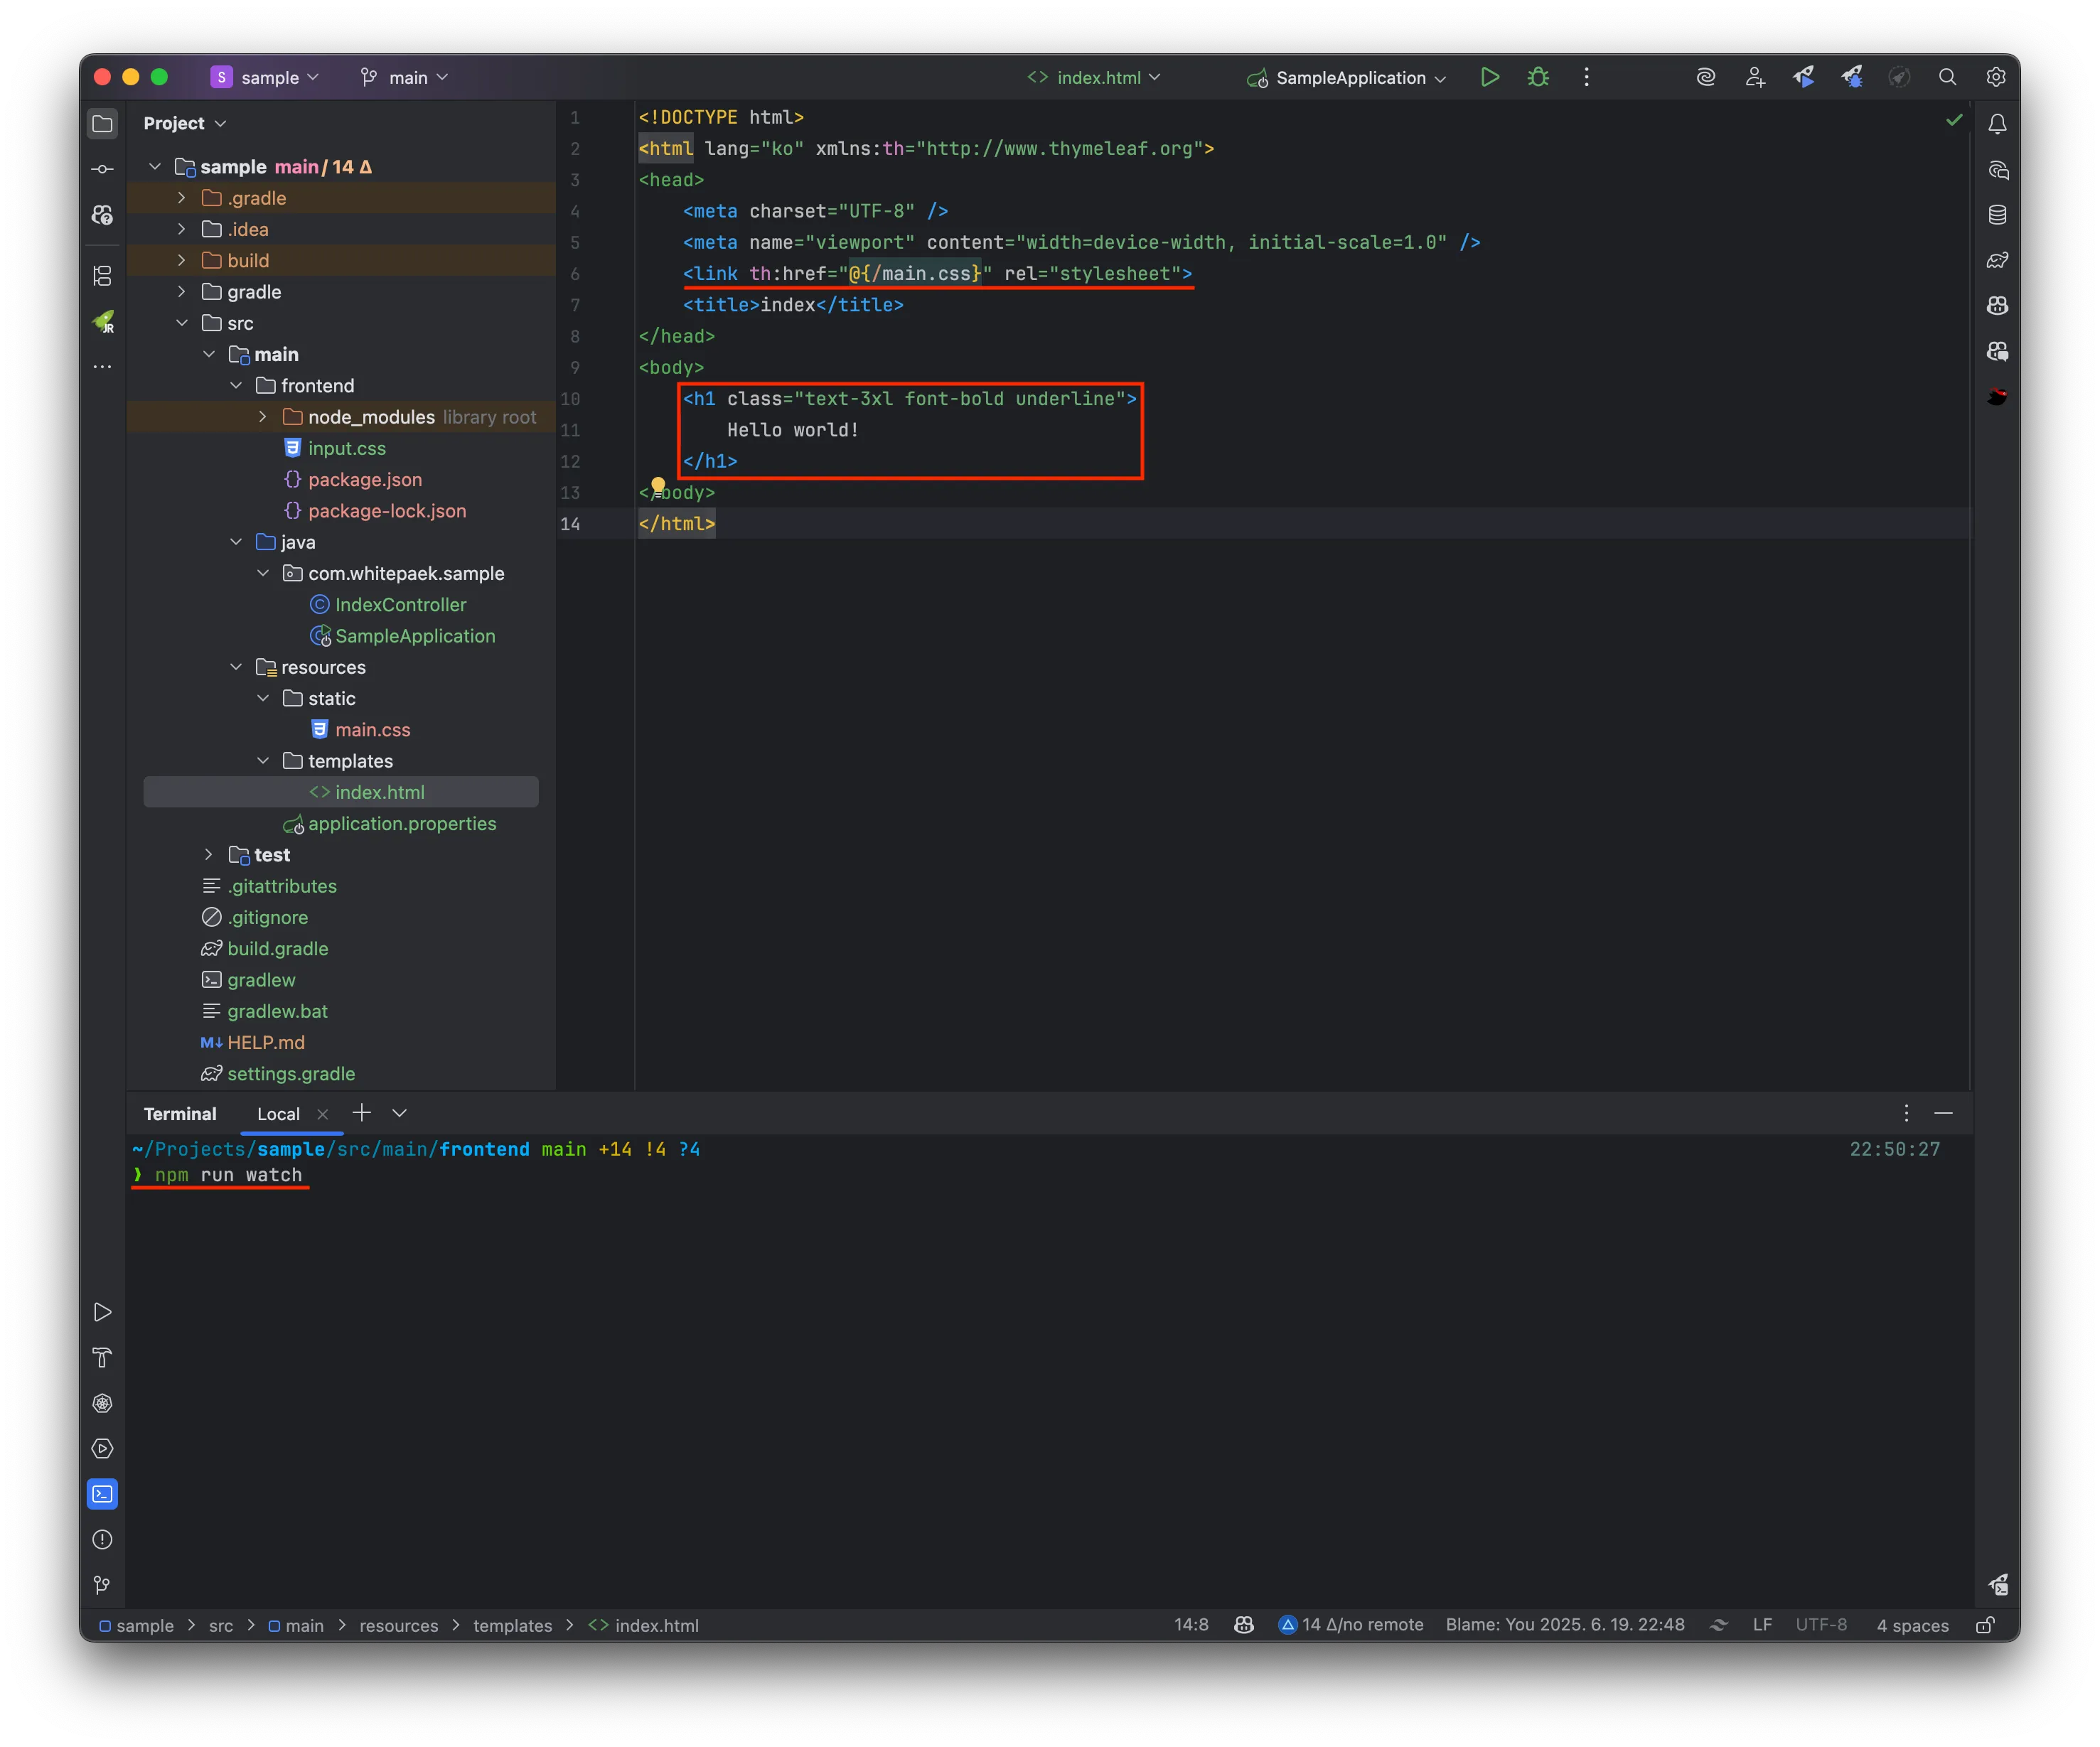
Task: Open input.css file
Action: 346,448
